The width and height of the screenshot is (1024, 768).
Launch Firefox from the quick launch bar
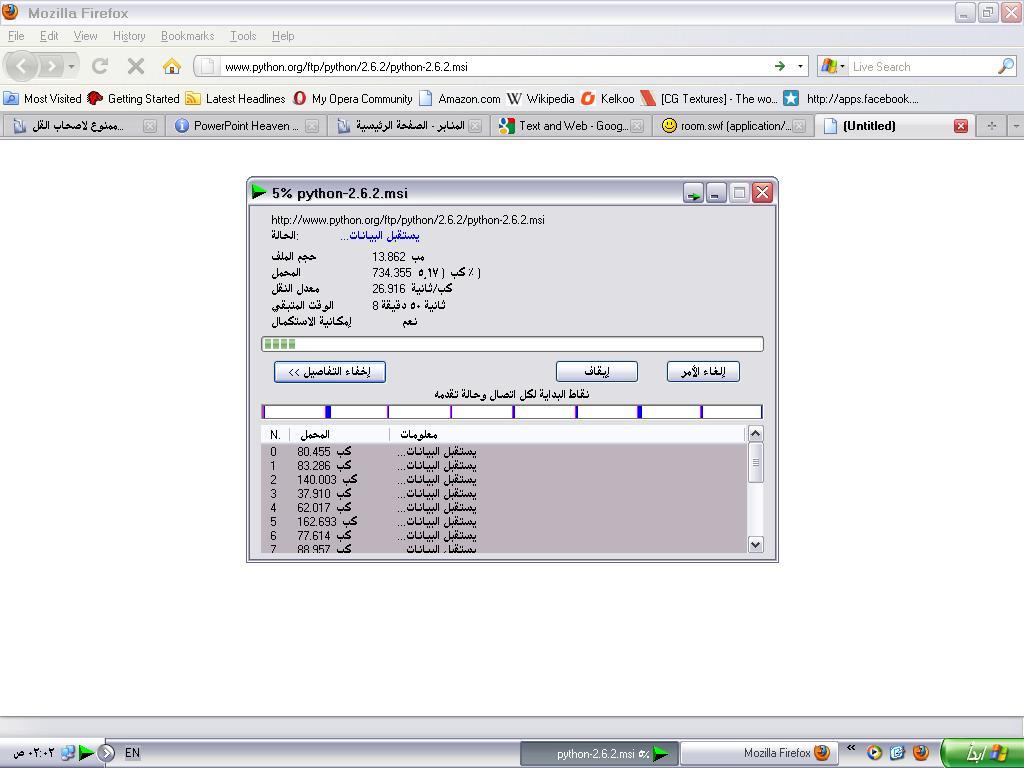click(921, 753)
